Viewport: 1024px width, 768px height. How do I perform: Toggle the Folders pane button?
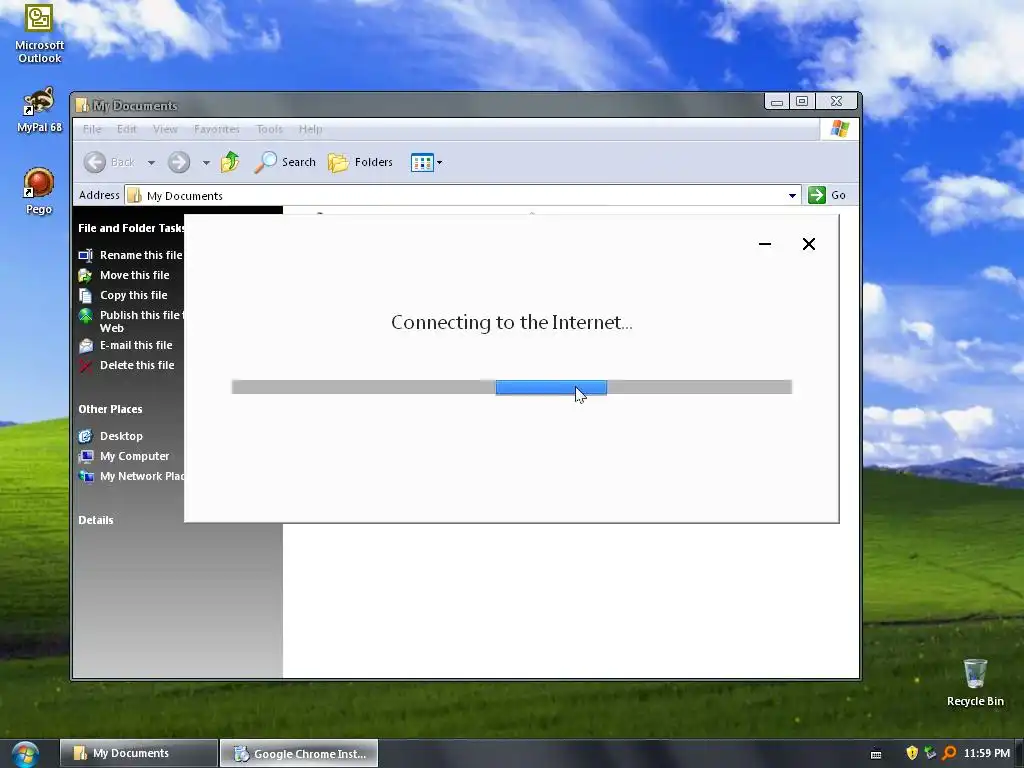click(360, 162)
